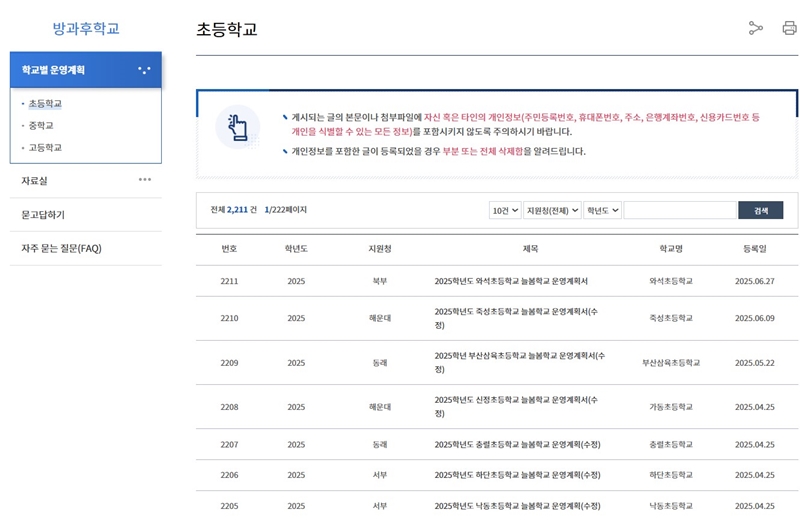Click row number 2209
800x520 pixels.
point(229,363)
